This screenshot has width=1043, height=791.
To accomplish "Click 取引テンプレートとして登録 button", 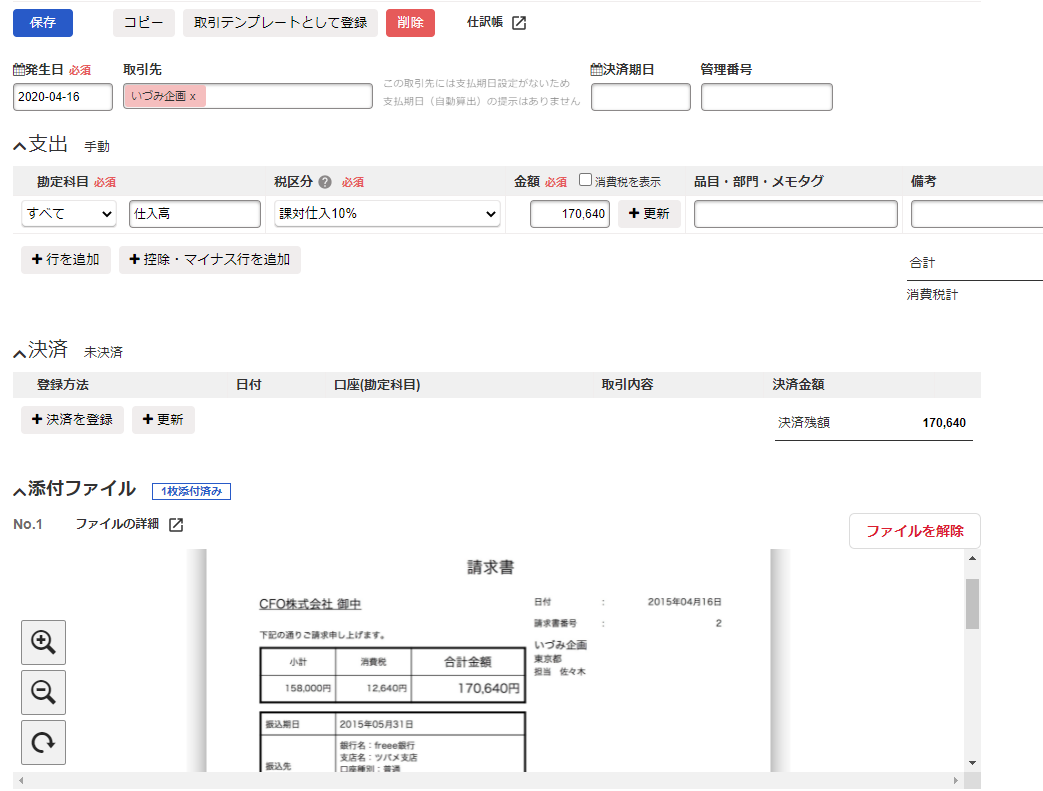I will point(280,23).
